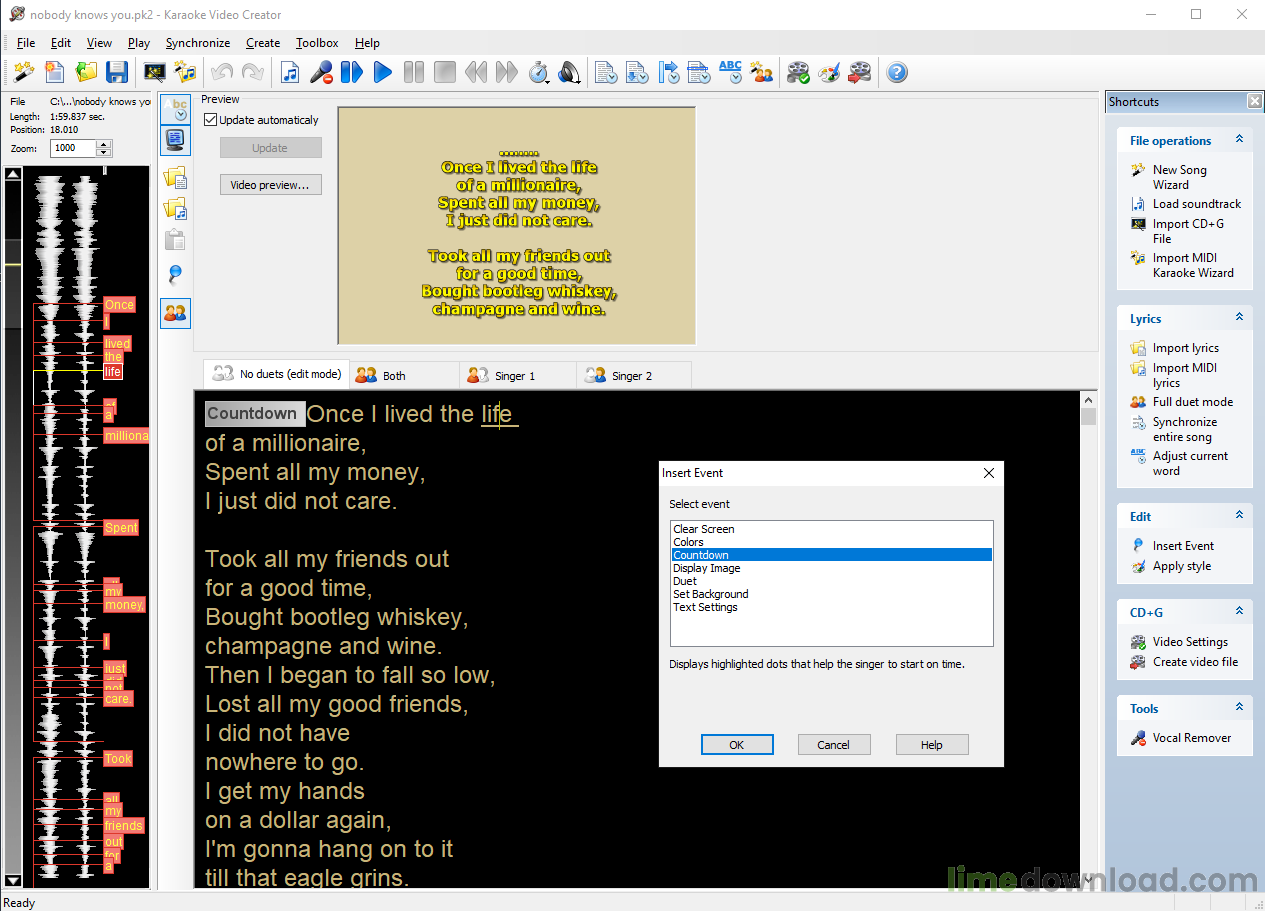Increase the Zoom value with its stepper
Screen dimensions: 1265x911
click(x=103, y=144)
